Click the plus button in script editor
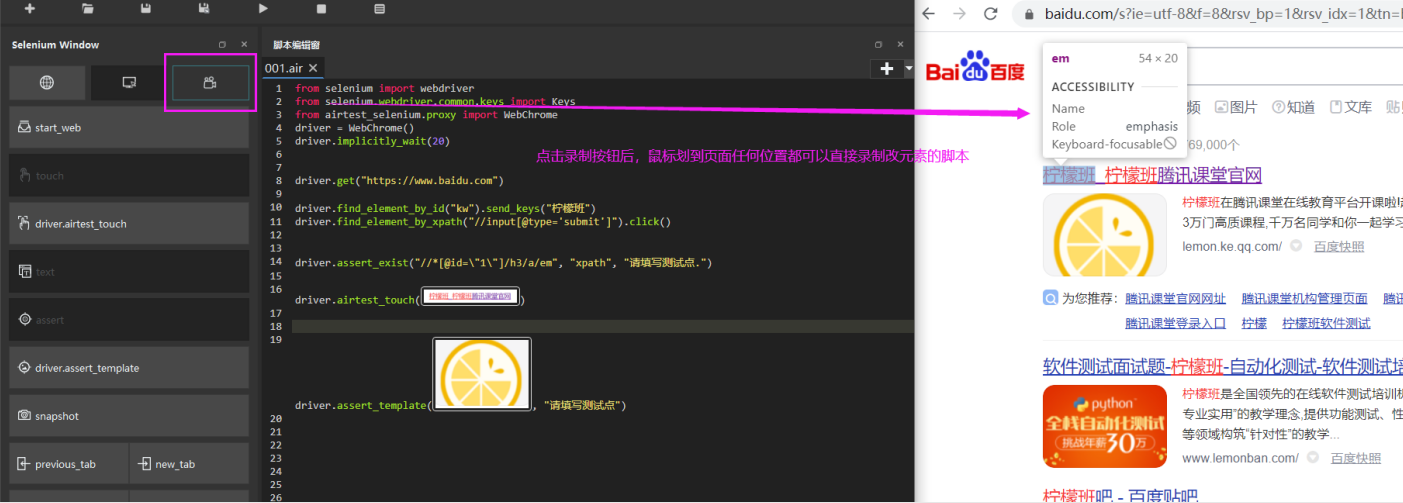1403x503 pixels. tap(886, 69)
